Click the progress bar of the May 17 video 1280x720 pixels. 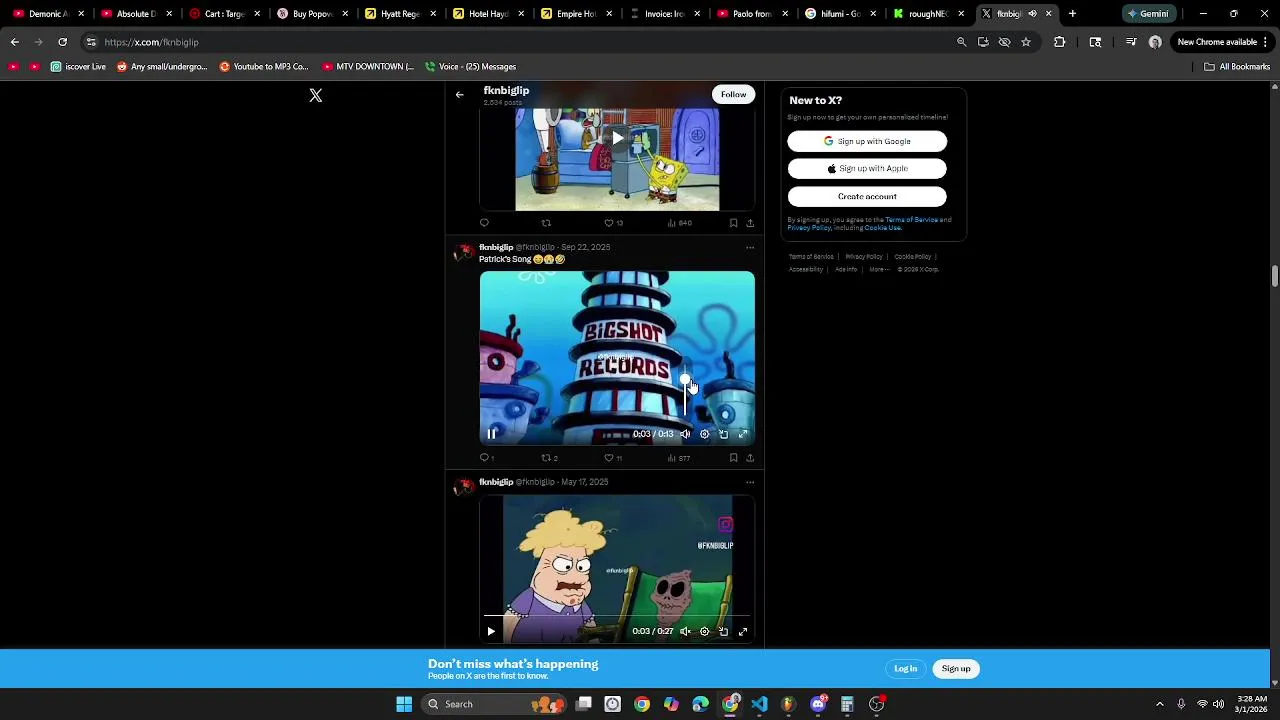click(617, 616)
